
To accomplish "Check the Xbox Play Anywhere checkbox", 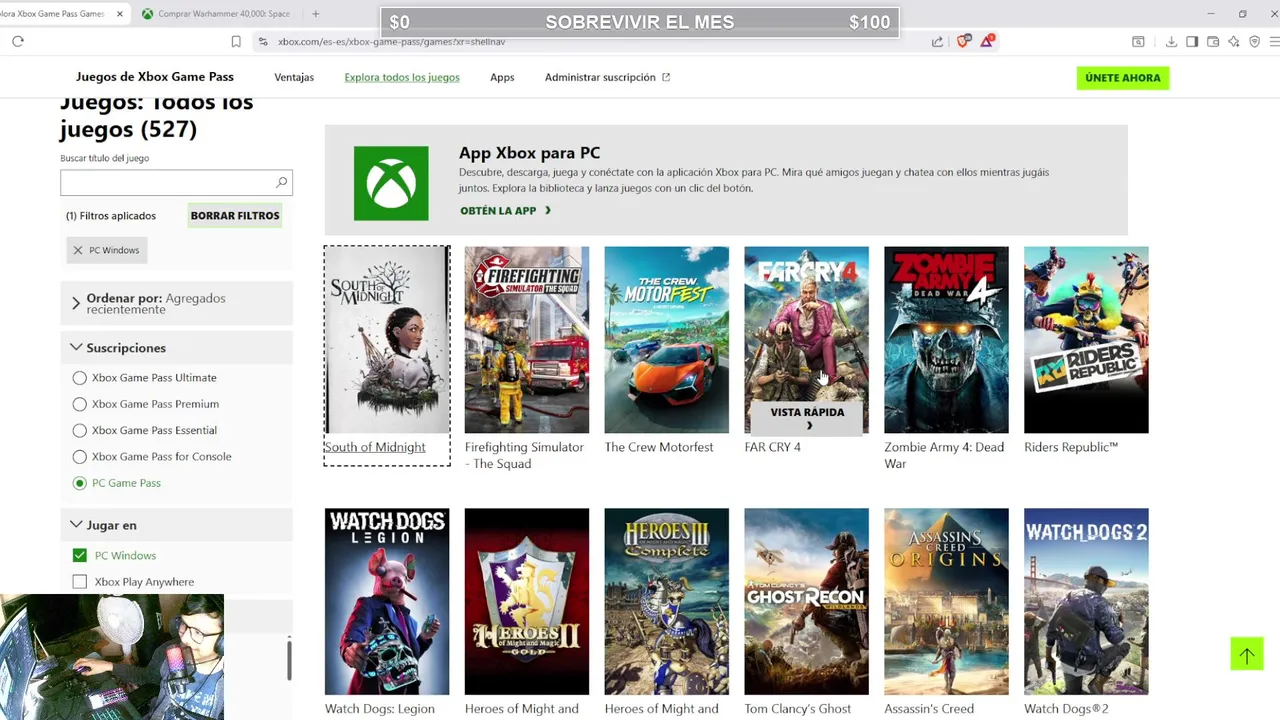I will click(79, 582).
